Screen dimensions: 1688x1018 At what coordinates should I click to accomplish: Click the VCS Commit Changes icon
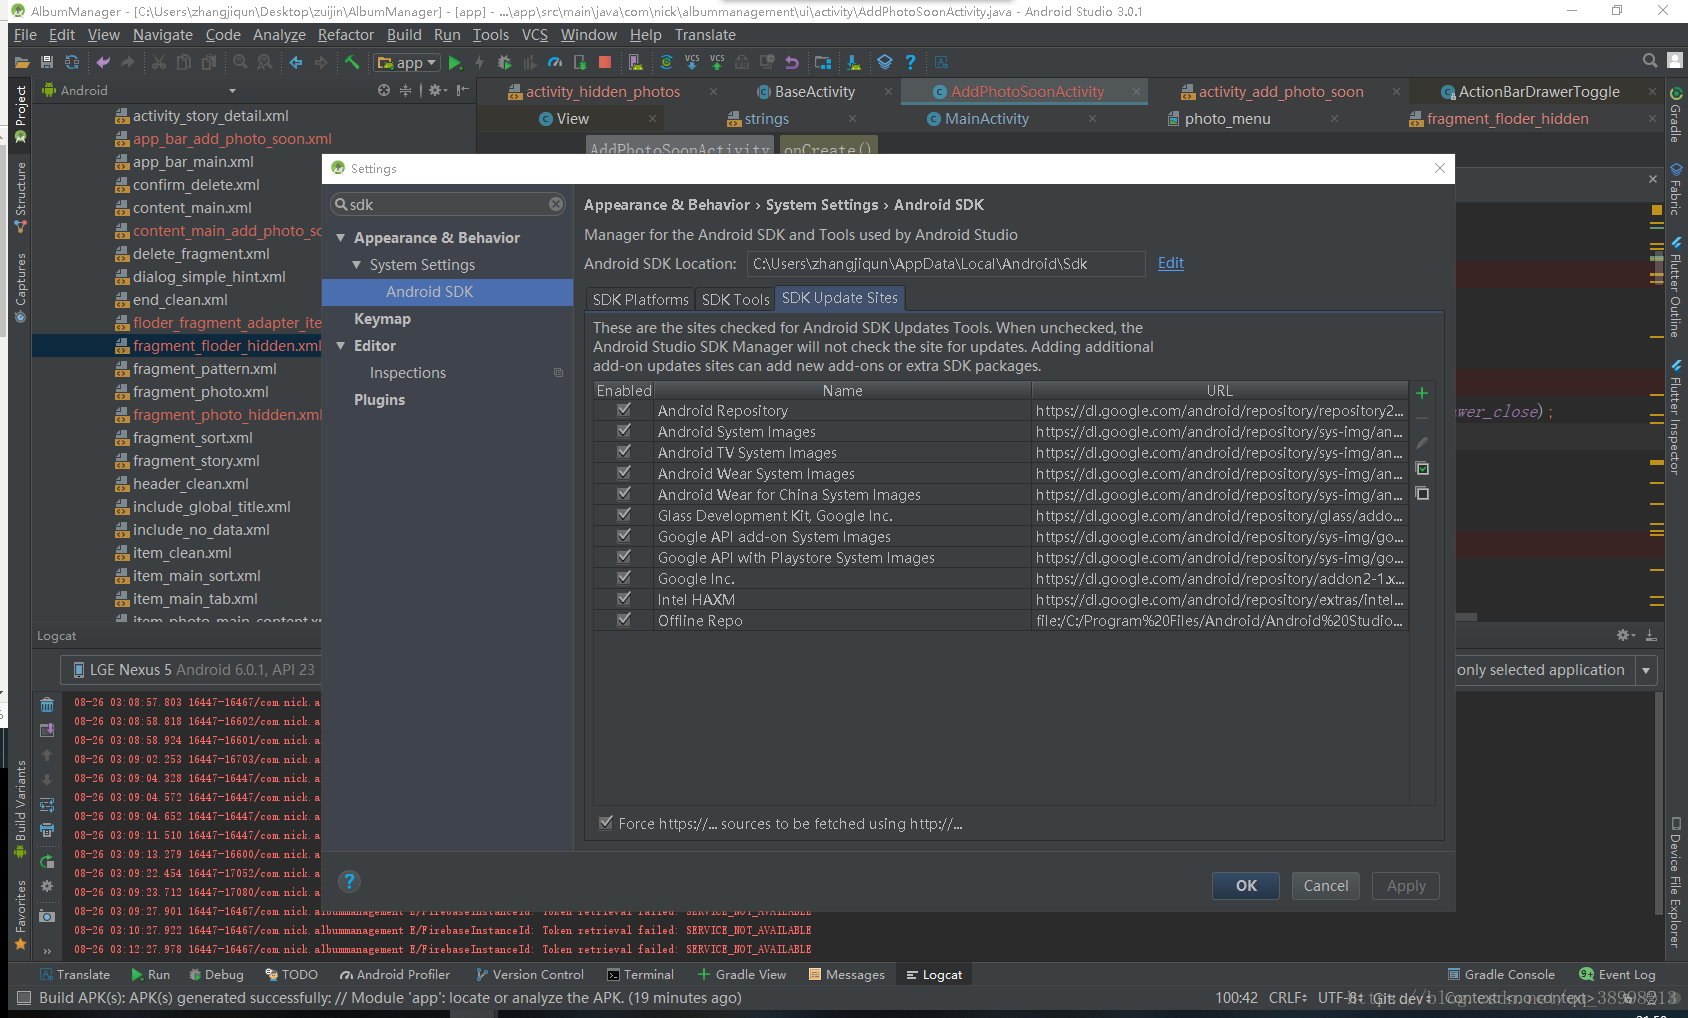pos(717,62)
